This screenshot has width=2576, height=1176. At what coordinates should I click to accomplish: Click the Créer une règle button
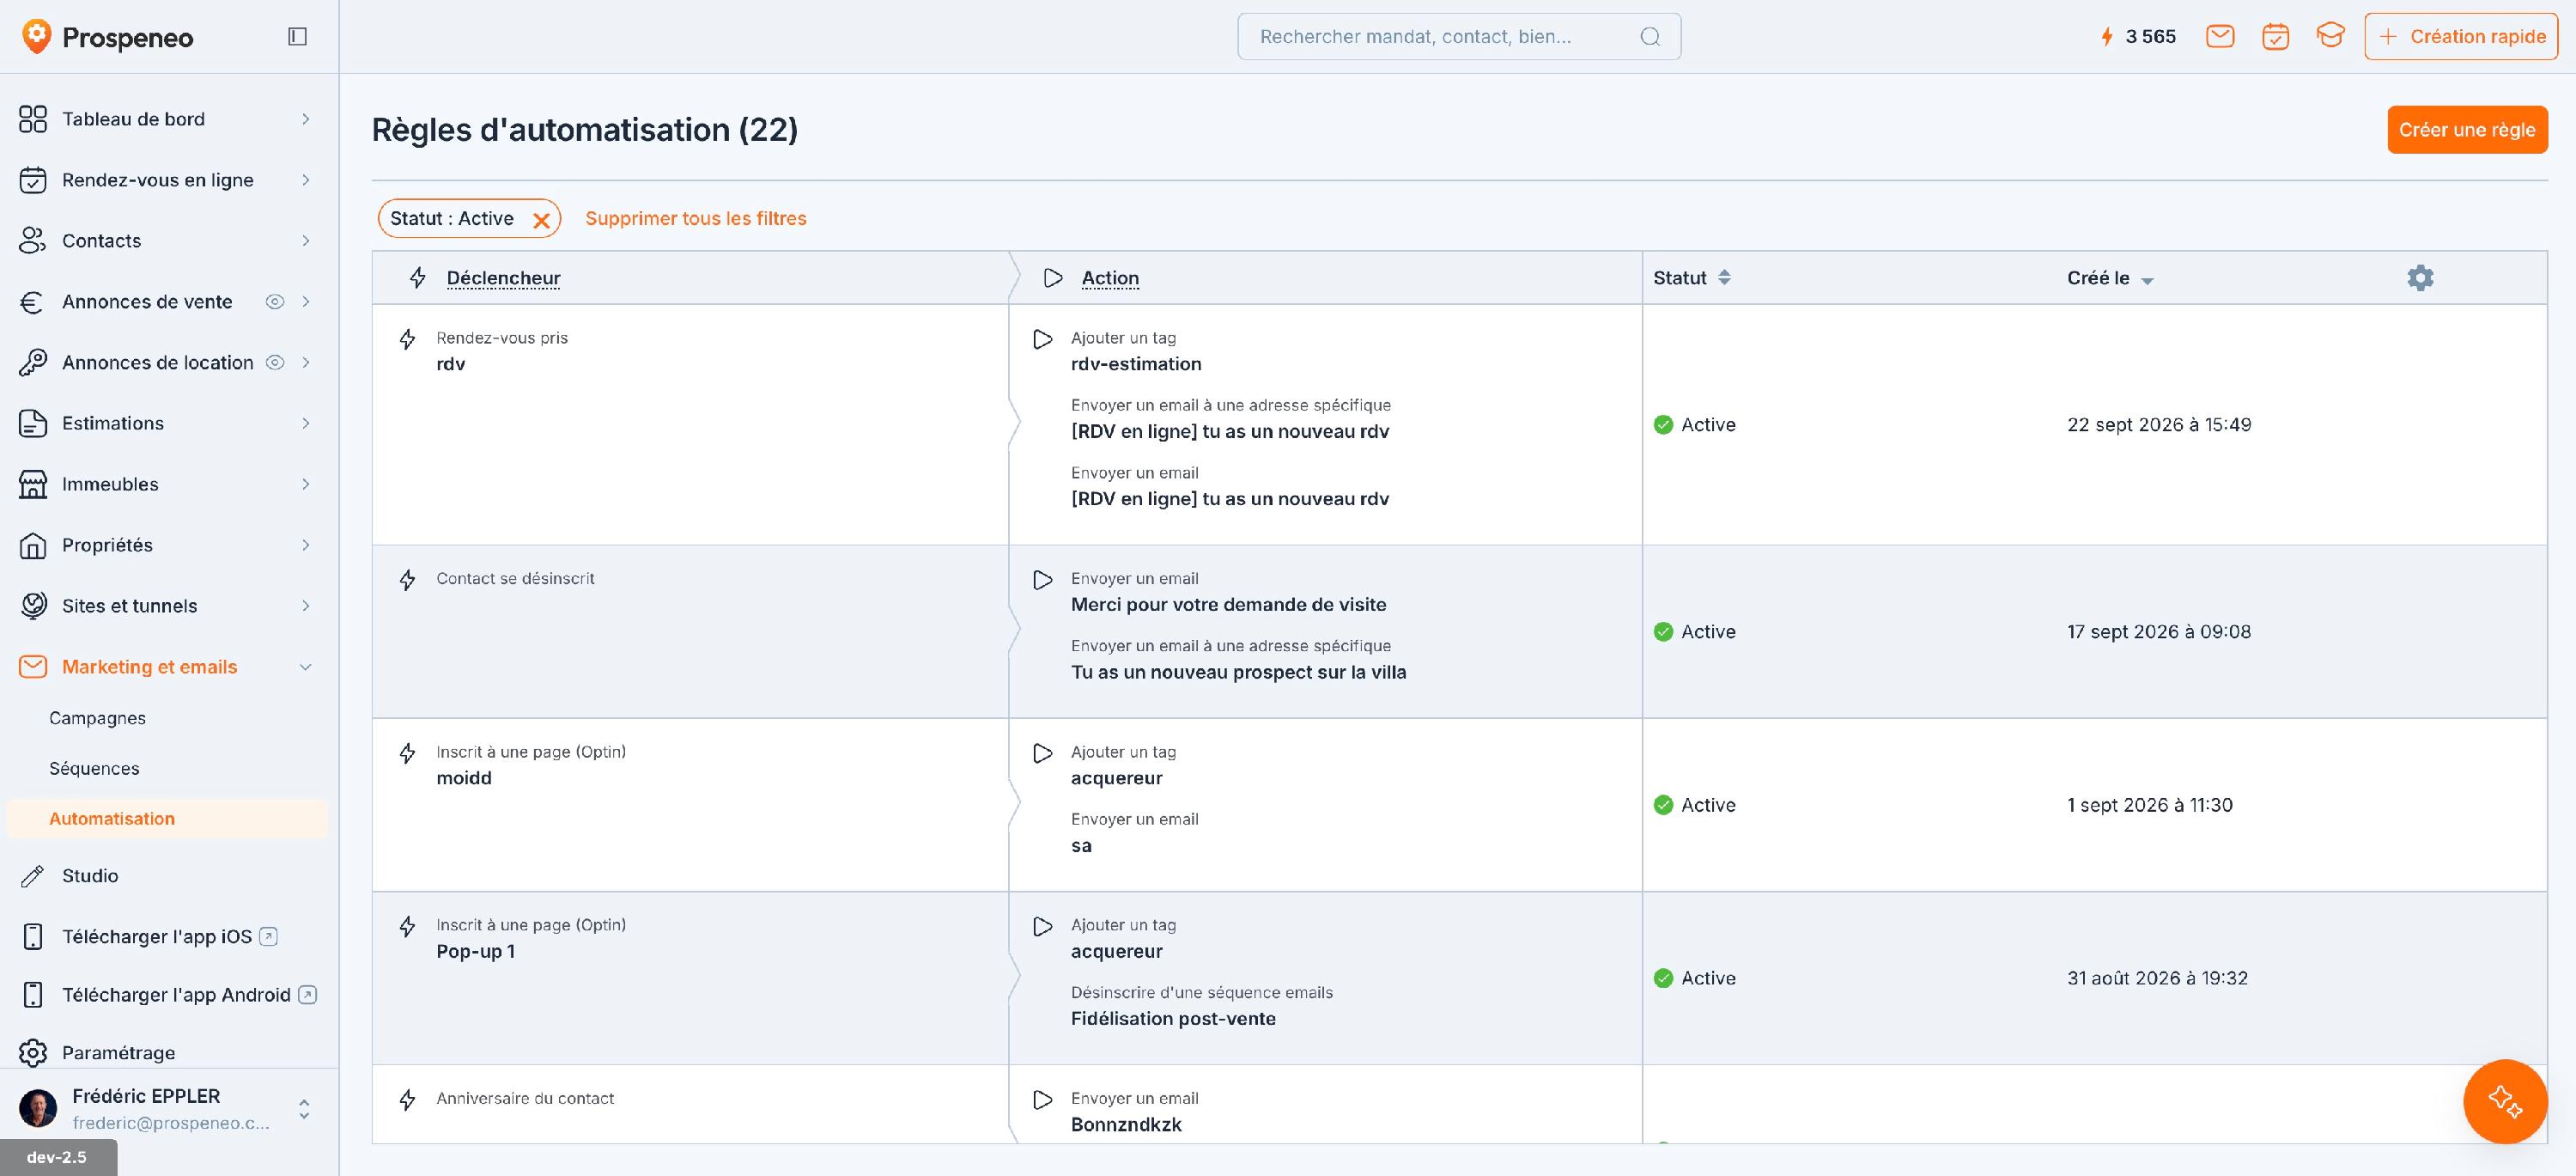coord(2467,130)
